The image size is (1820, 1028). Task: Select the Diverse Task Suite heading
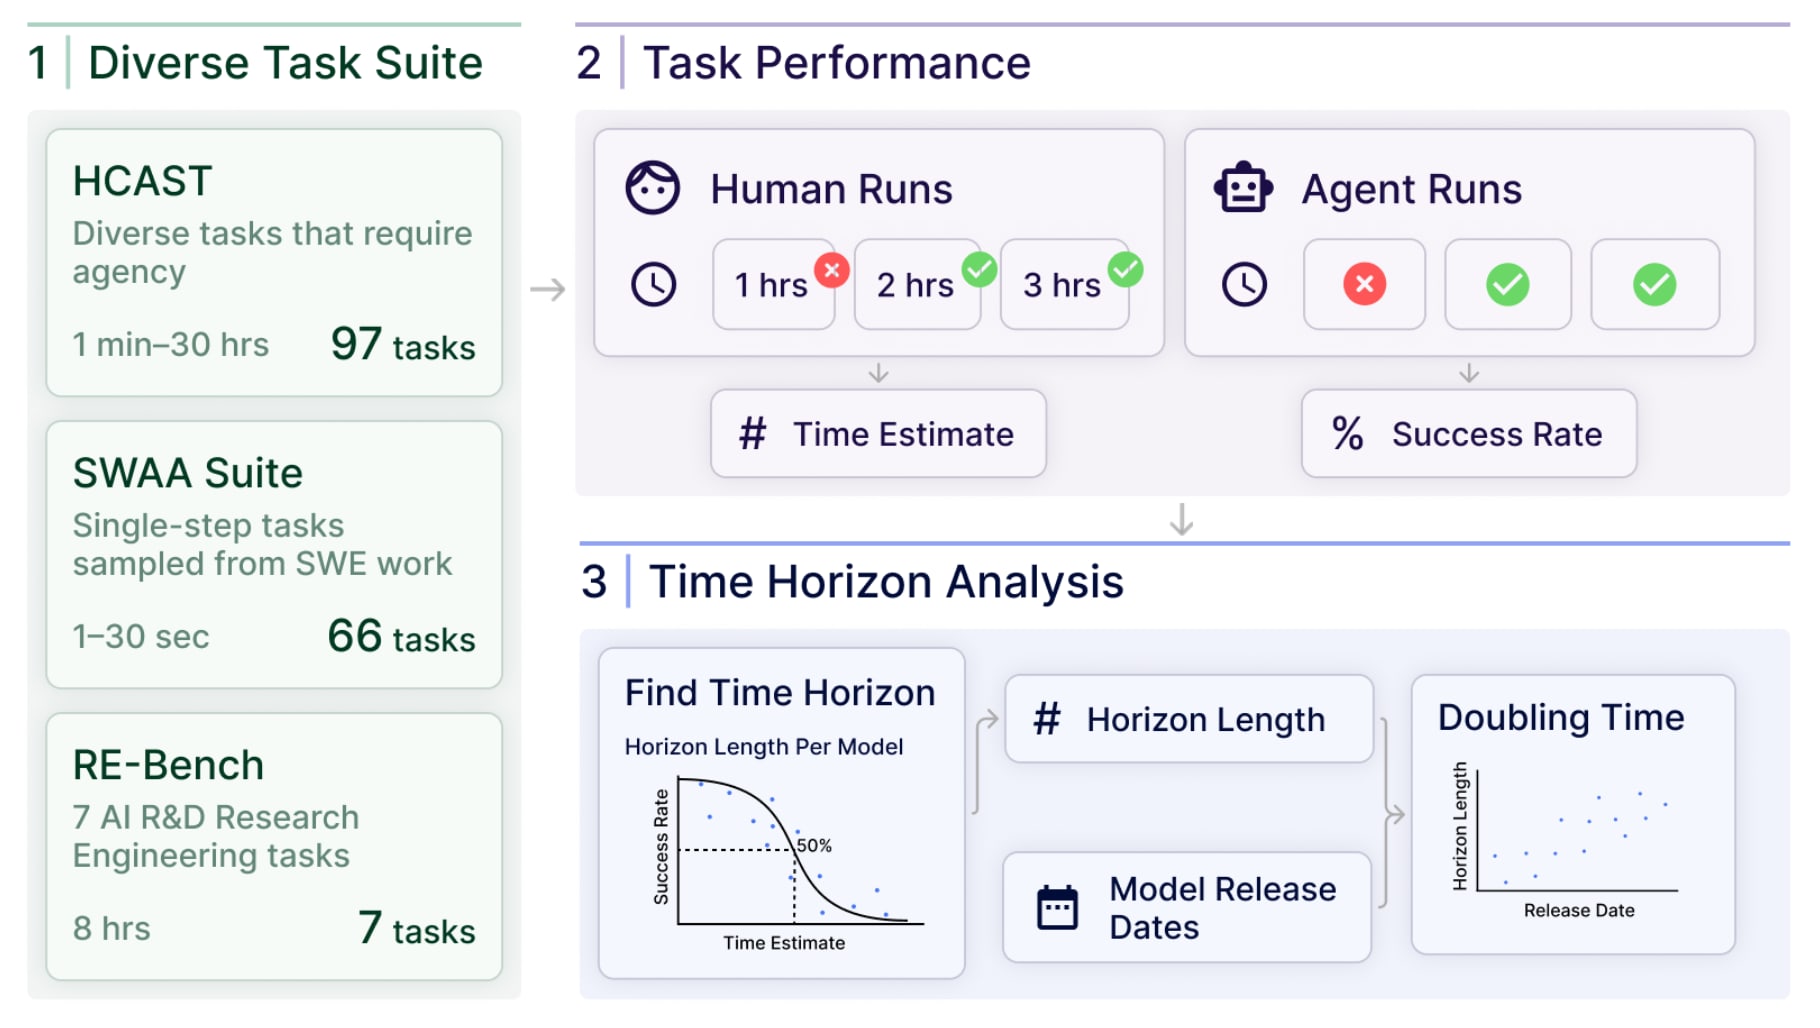click(285, 63)
